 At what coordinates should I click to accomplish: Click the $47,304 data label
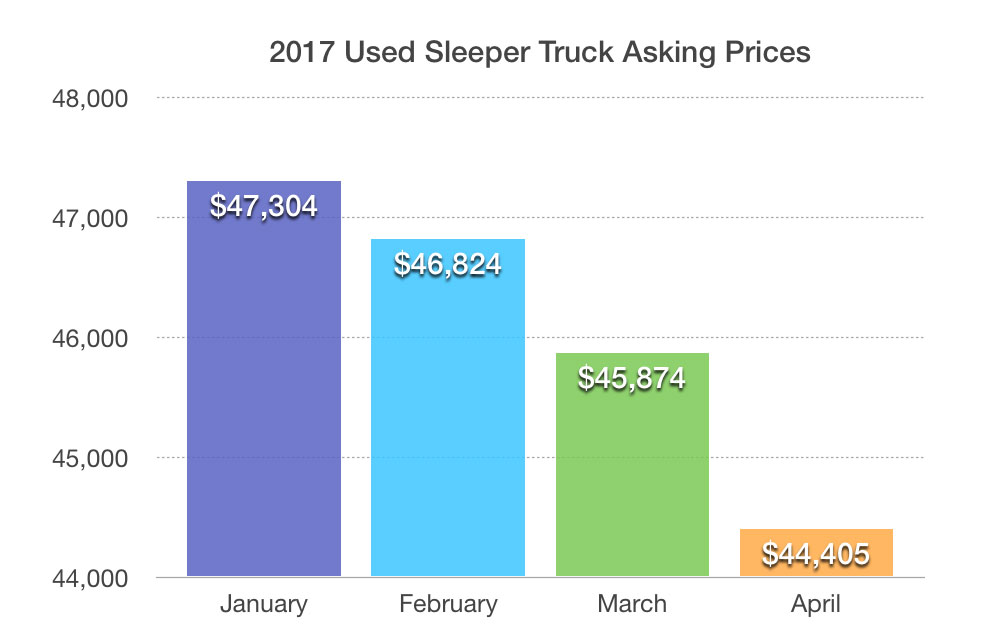click(x=264, y=207)
